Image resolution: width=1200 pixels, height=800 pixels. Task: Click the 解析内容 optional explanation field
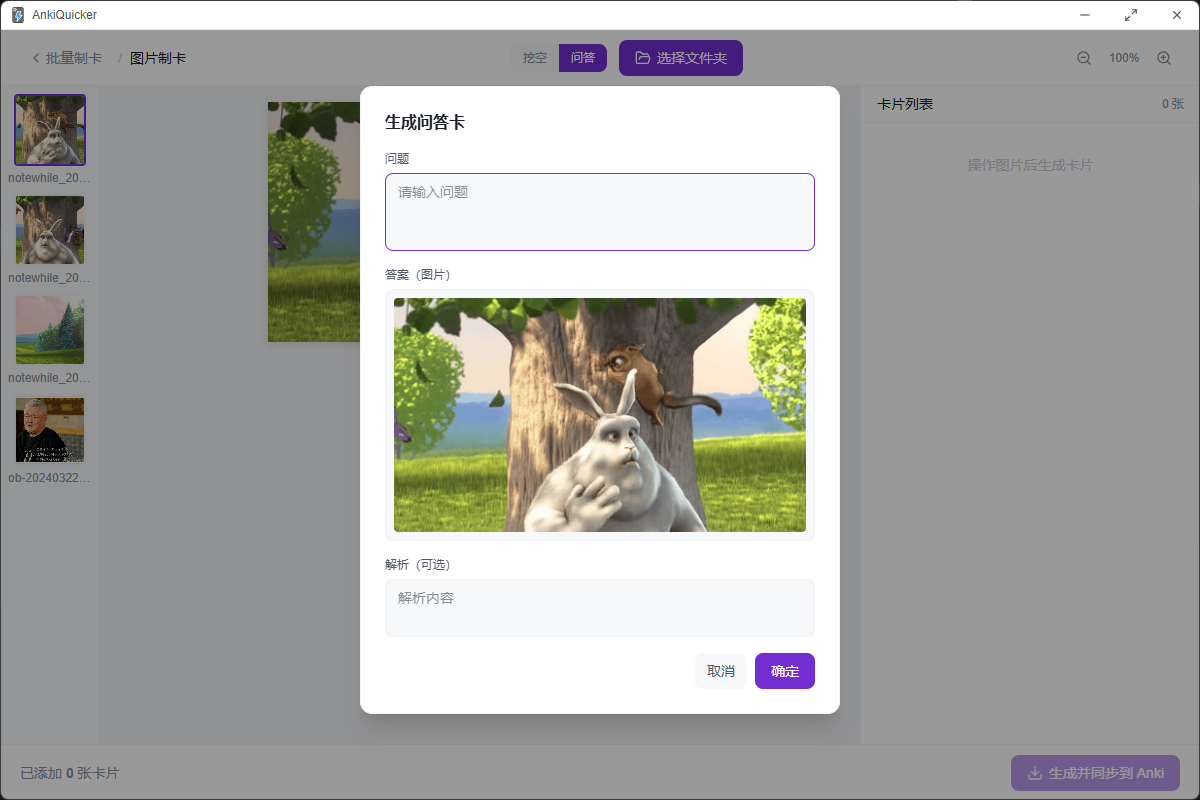click(x=600, y=608)
